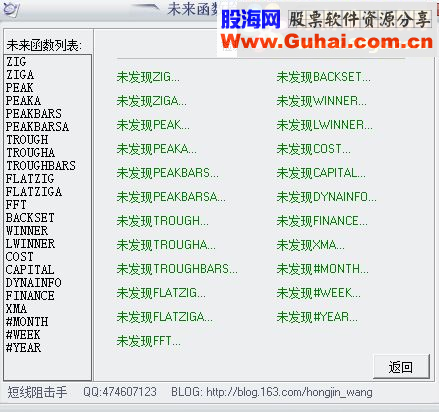This screenshot has width=439, height=412.
Task: Click the 未发现CAPITAL... result text
Action: point(321,173)
